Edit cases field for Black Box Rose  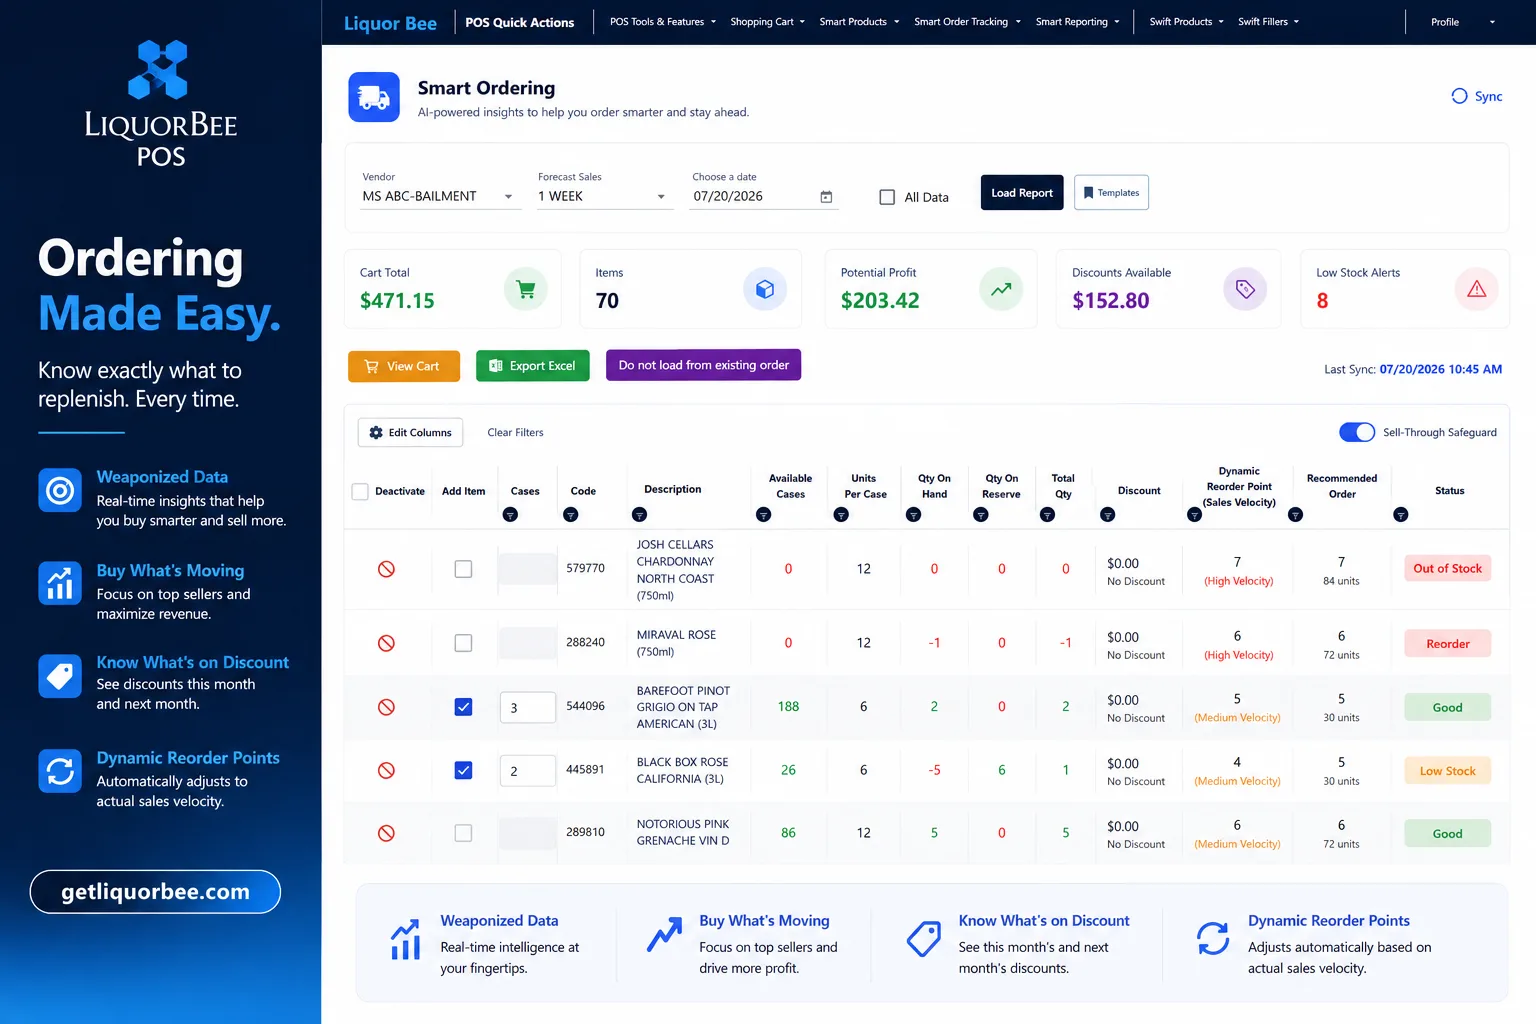(528, 770)
